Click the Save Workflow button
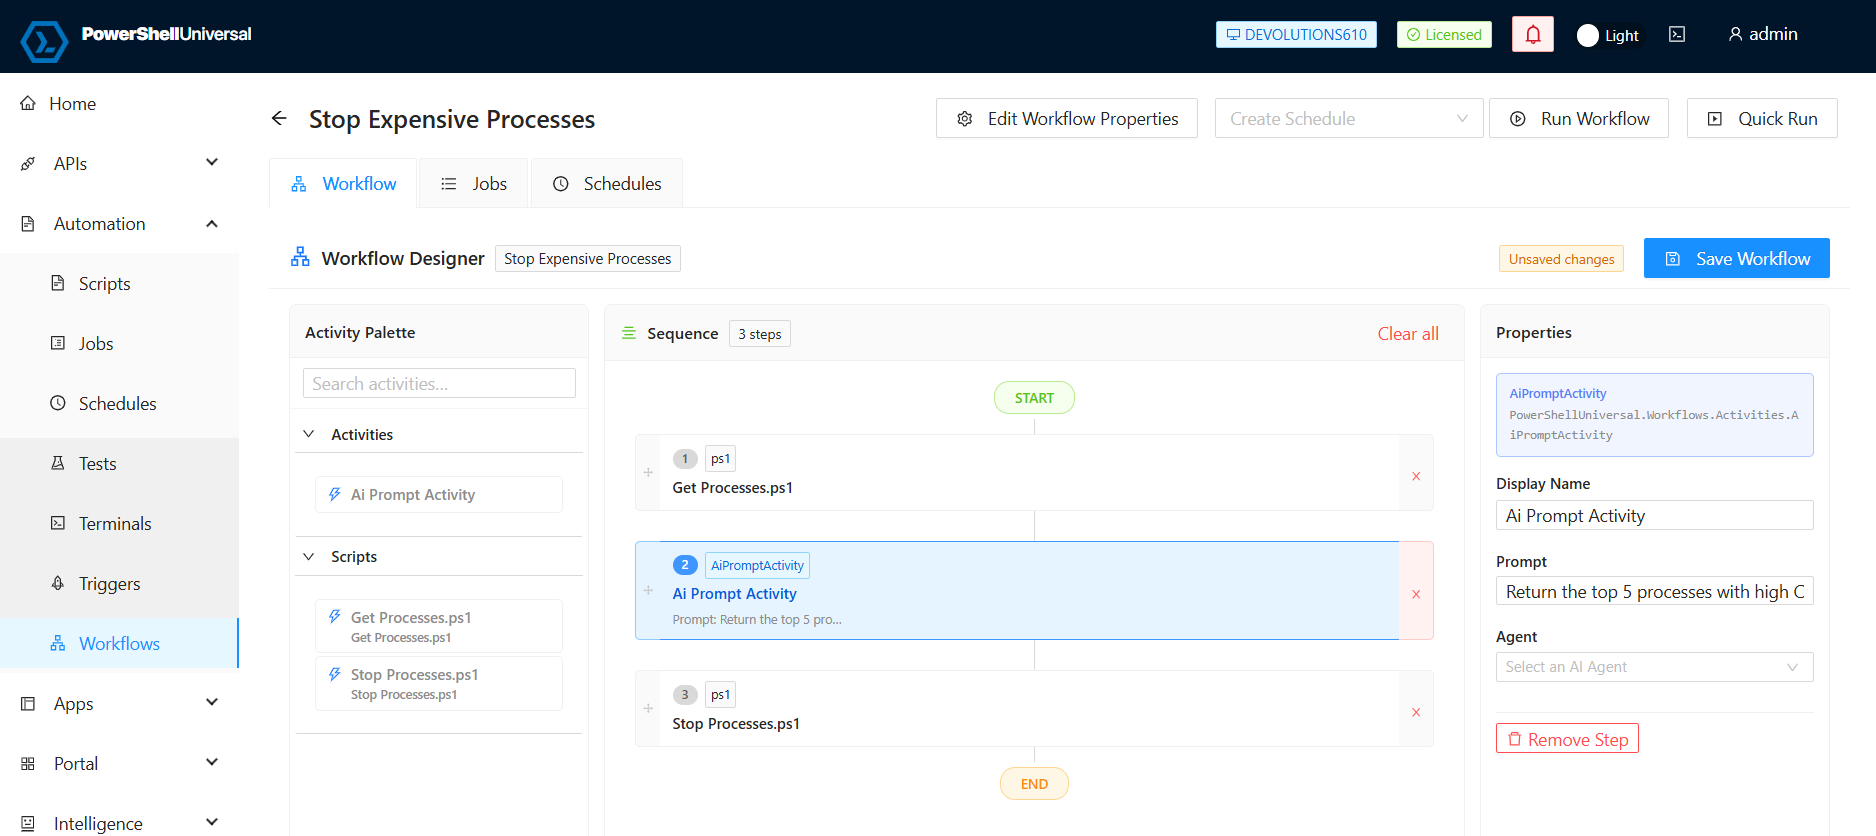This screenshot has width=1876, height=836. (1737, 258)
